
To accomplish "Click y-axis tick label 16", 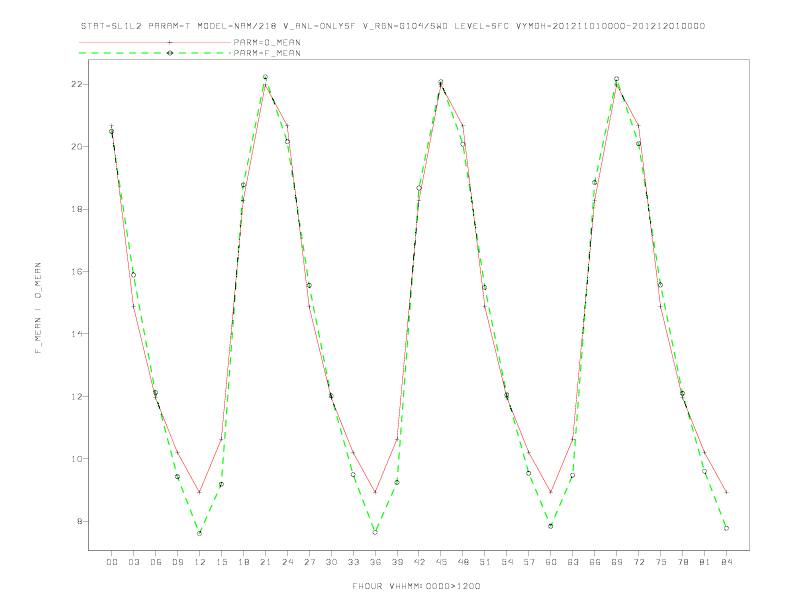I will 77,272.
